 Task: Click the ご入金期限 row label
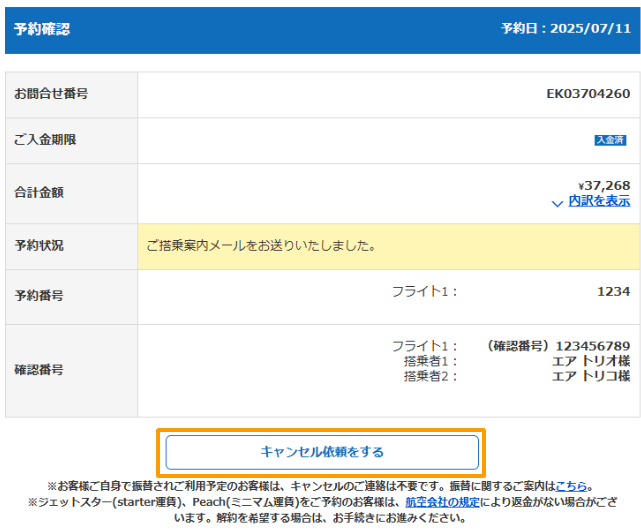[x=45, y=140]
